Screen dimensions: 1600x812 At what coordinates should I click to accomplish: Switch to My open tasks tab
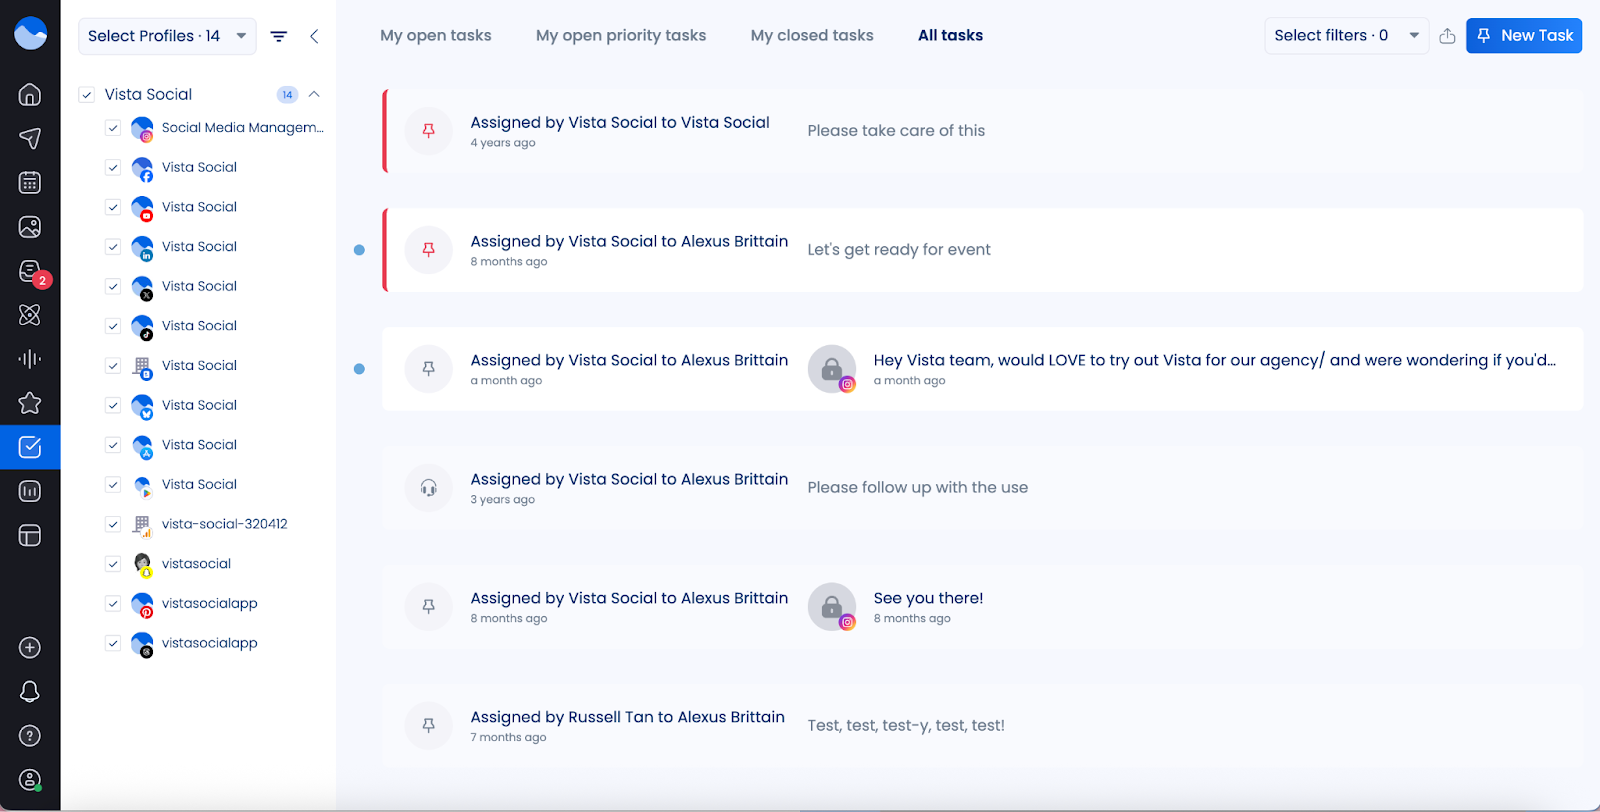click(x=436, y=36)
